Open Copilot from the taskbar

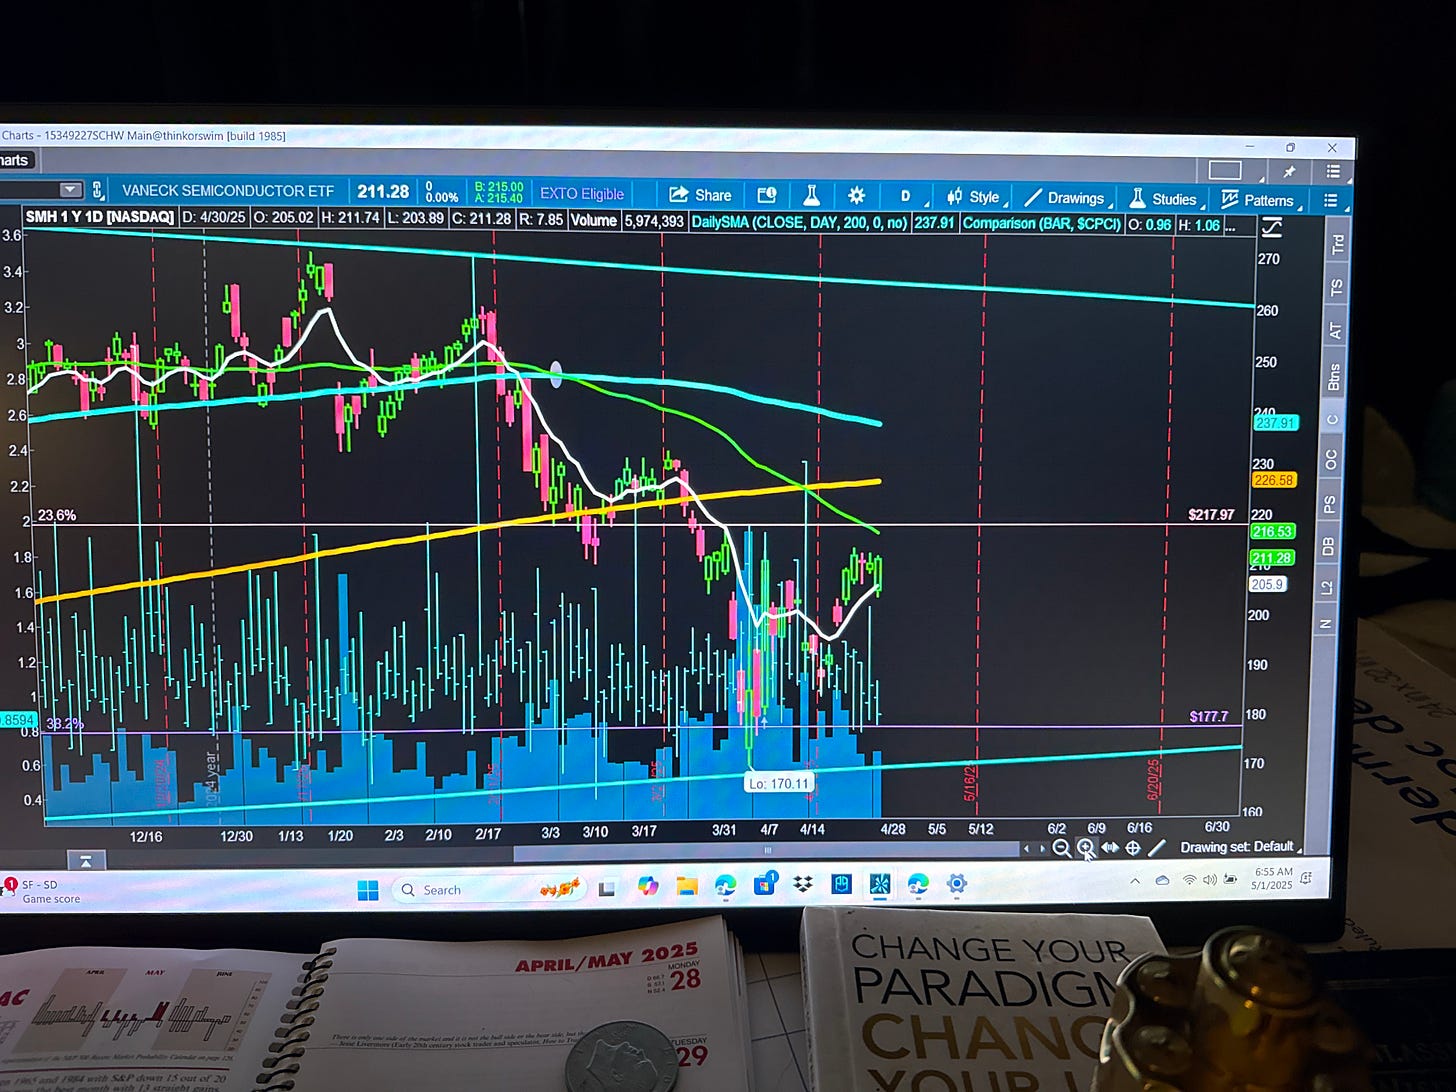[x=648, y=886]
